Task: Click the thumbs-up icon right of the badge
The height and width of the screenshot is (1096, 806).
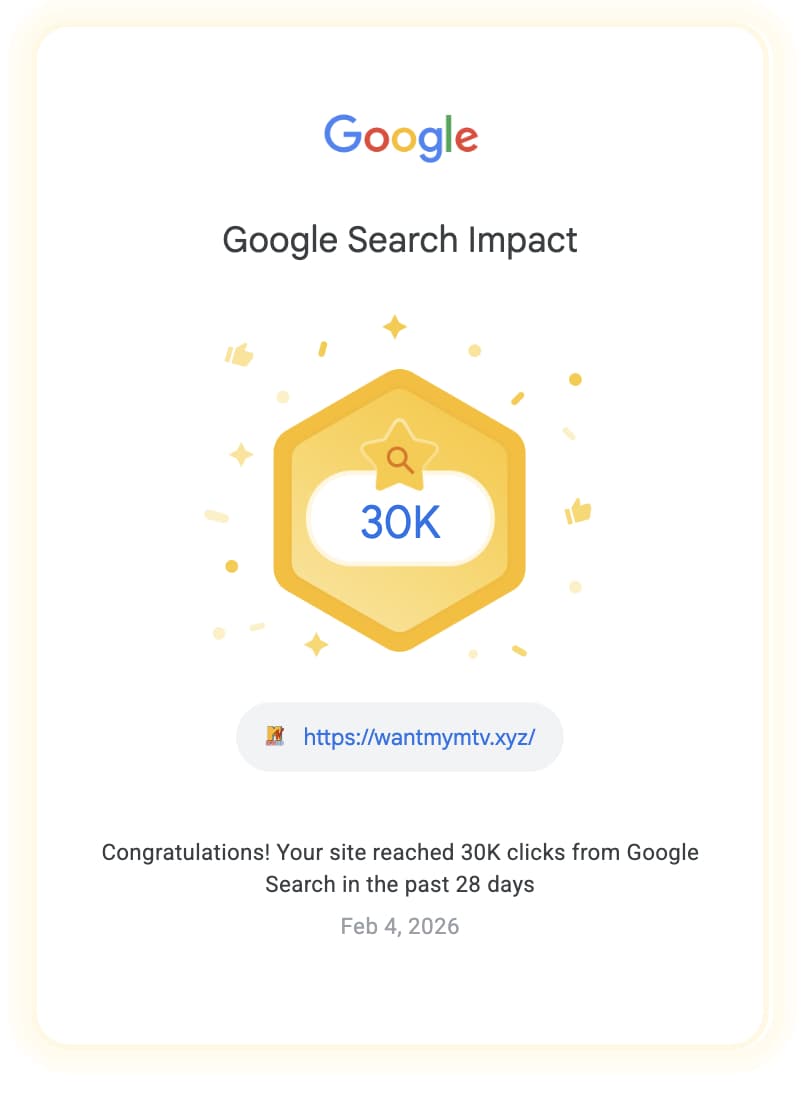Action: pyautogui.click(x=578, y=511)
